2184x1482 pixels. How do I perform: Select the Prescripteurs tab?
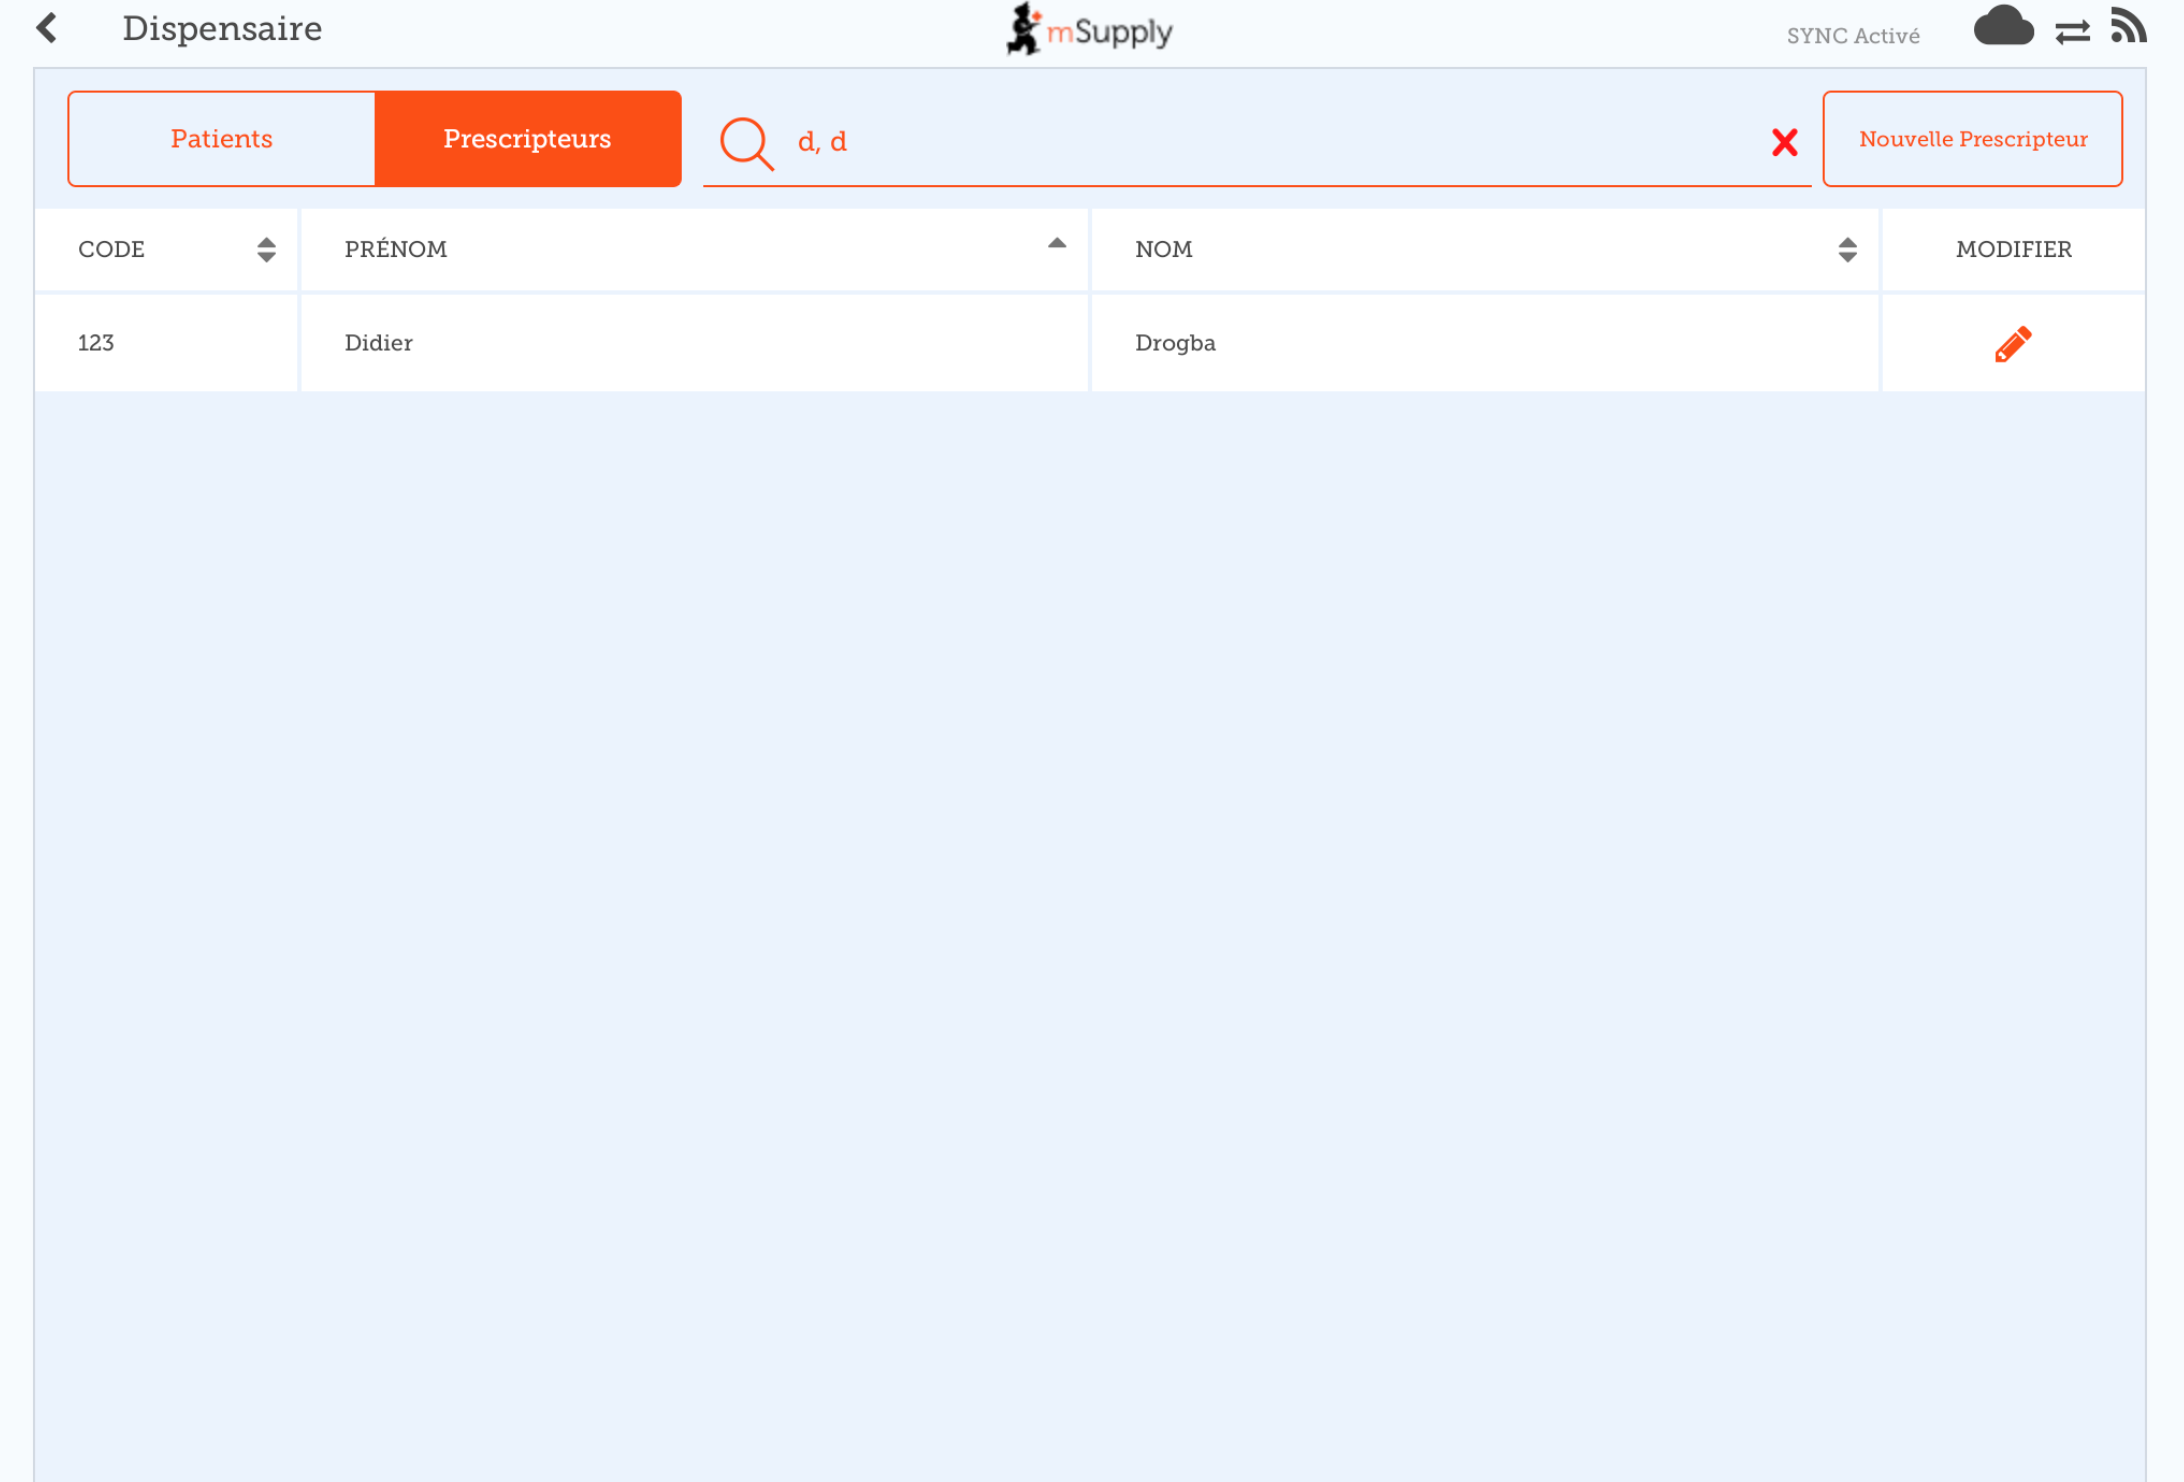click(527, 139)
